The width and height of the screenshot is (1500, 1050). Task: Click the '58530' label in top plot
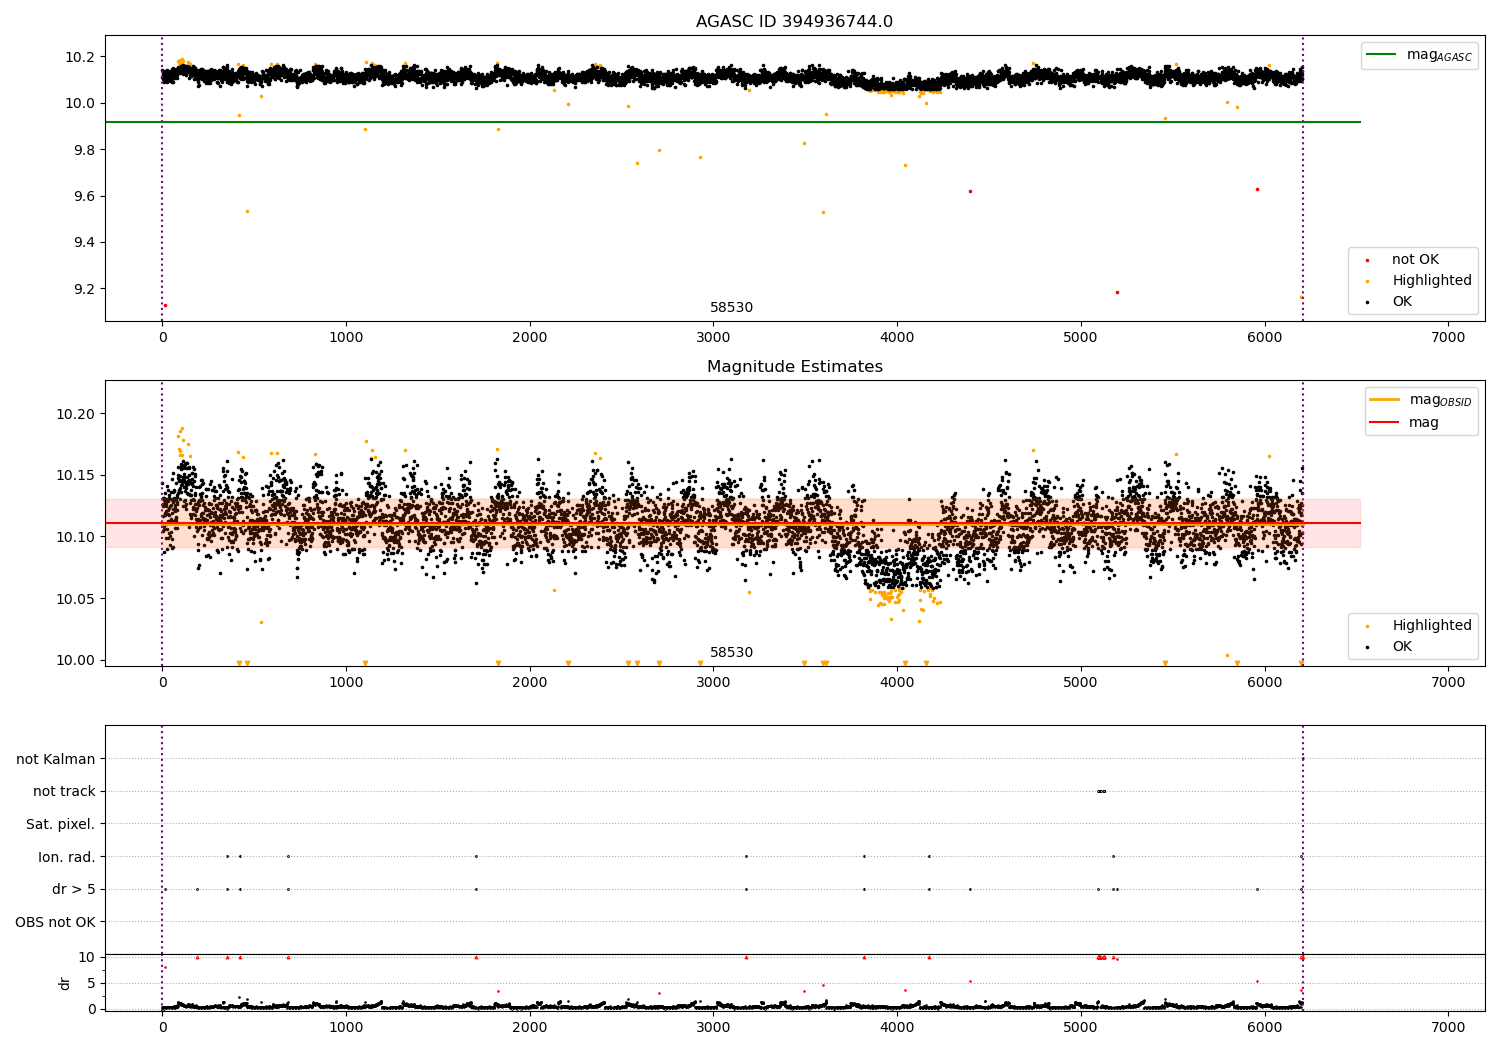coord(732,308)
